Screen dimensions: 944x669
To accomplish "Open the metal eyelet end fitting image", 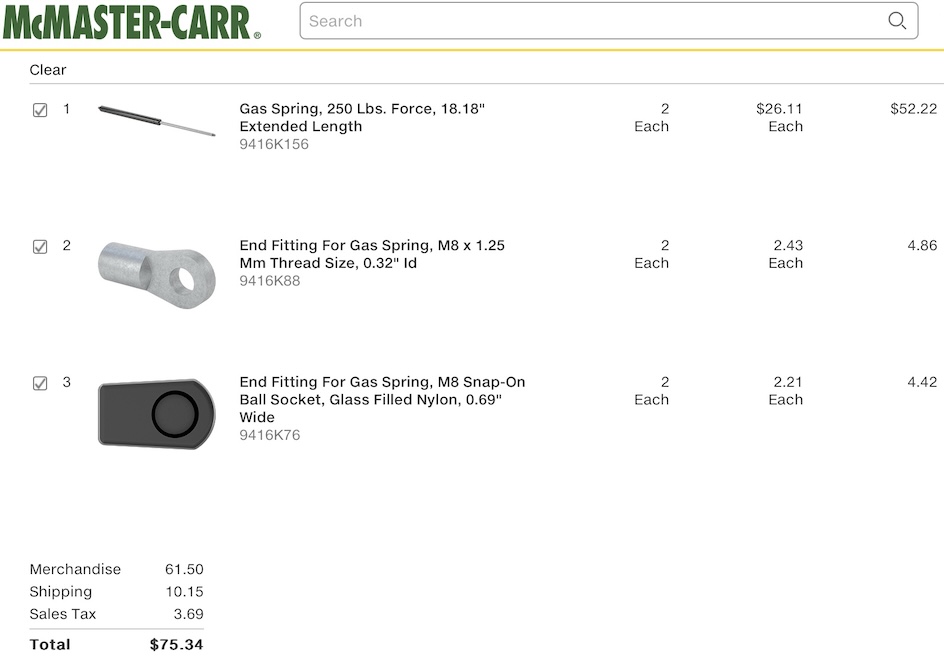I will pyautogui.click(x=157, y=273).
